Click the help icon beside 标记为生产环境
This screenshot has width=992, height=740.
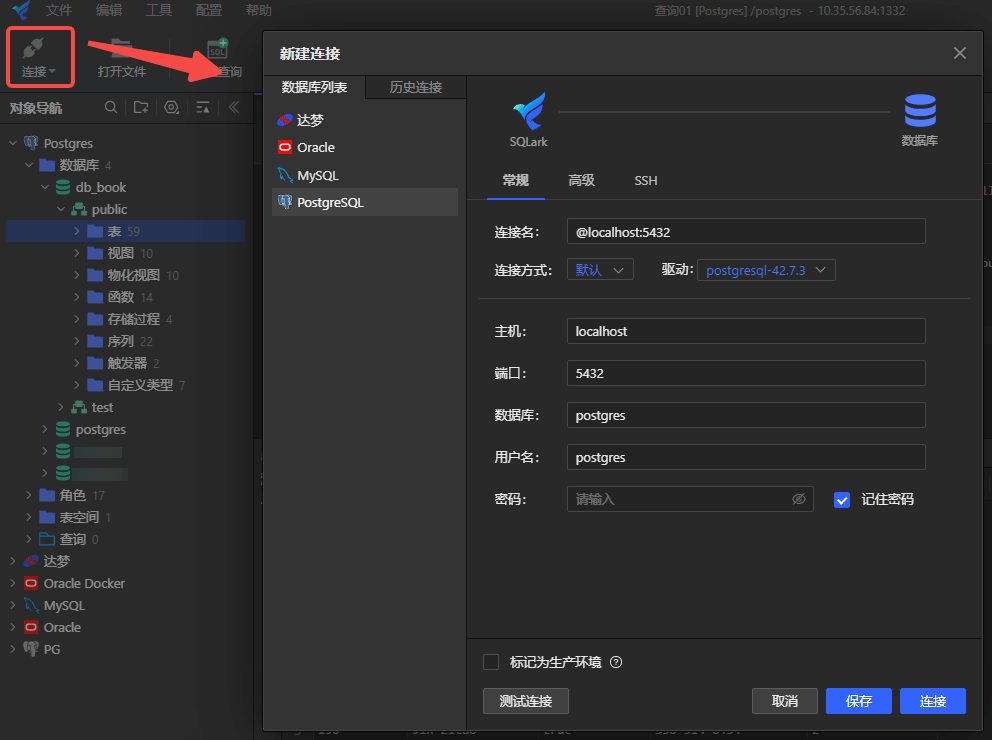616,662
